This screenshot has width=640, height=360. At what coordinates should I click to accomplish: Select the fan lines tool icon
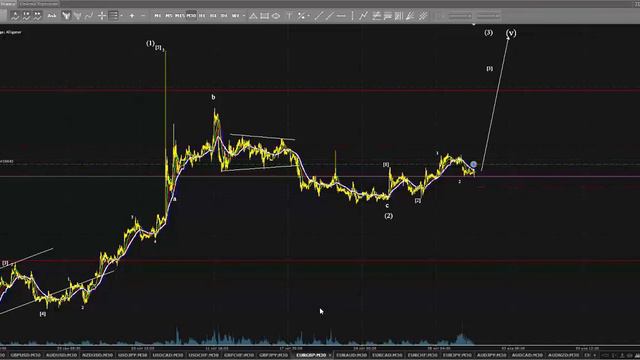coord(410,16)
